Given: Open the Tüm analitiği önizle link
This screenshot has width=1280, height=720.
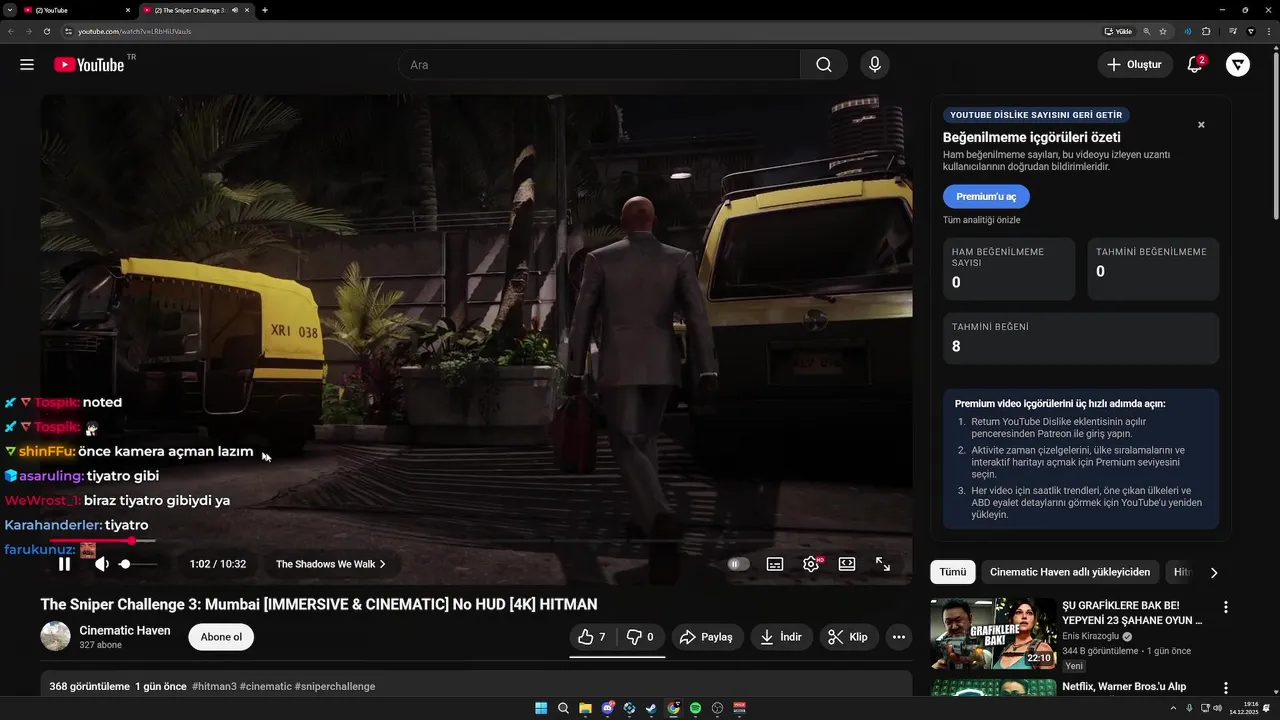Looking at the screenshot, I should 981,220.
